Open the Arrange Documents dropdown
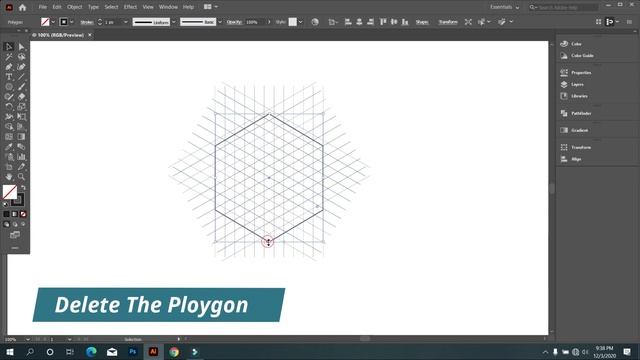Viewport: 640px width, 360px height. point(211,7)
